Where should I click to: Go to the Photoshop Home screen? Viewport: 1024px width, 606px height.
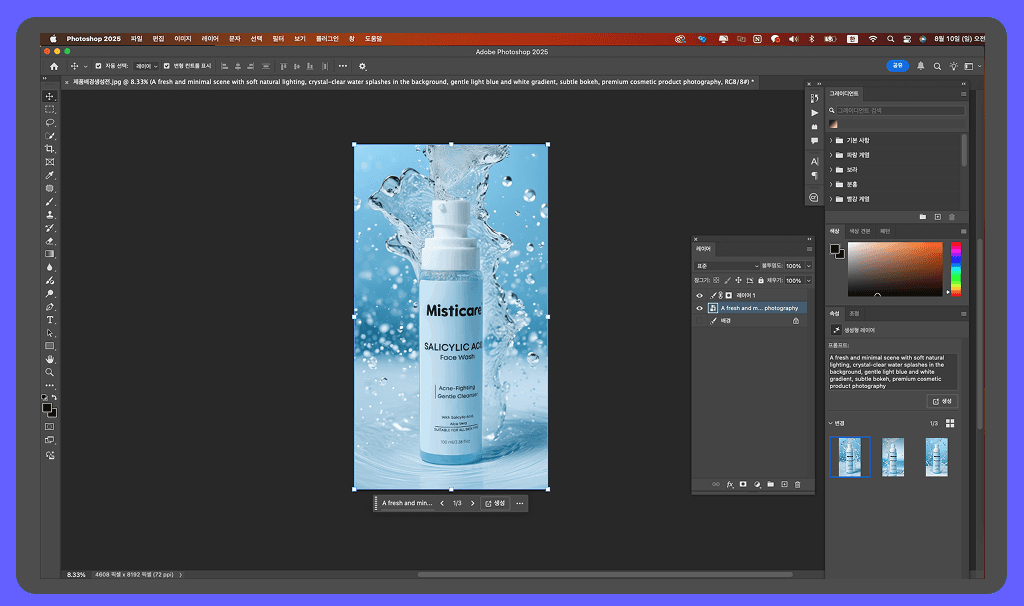54,66
